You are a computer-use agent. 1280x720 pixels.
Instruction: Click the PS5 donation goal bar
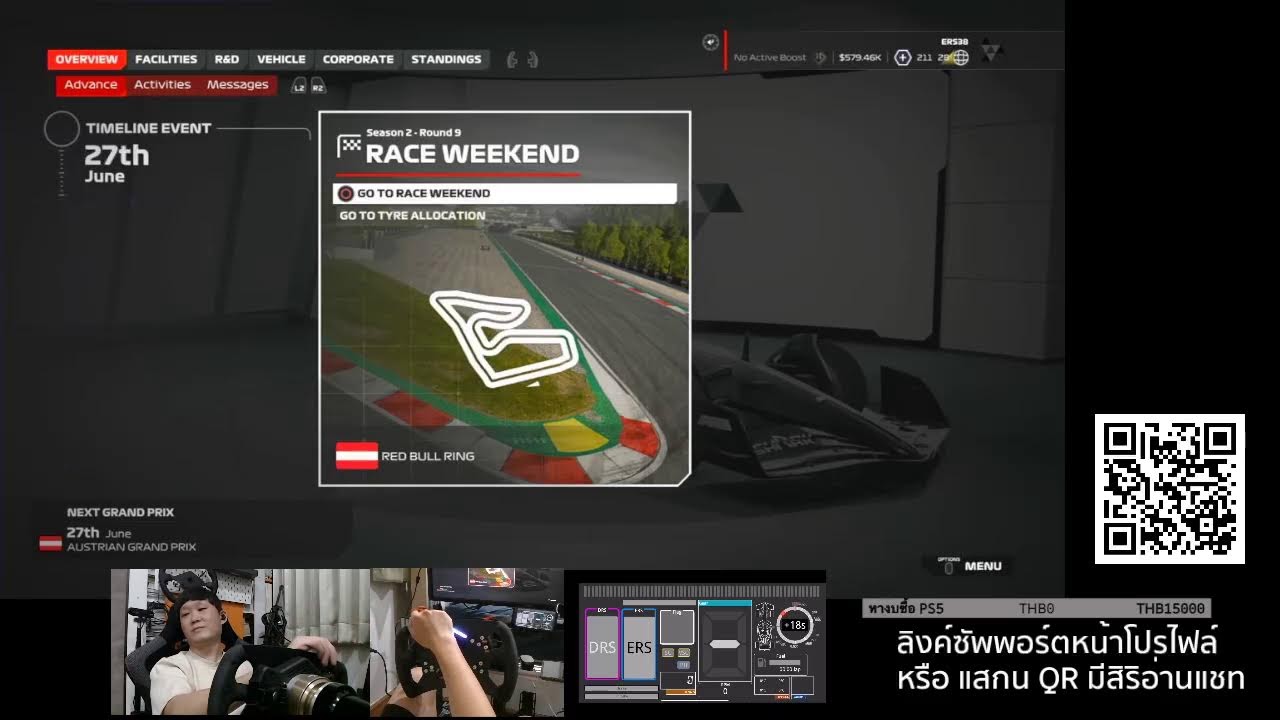tap(1037, 608)
